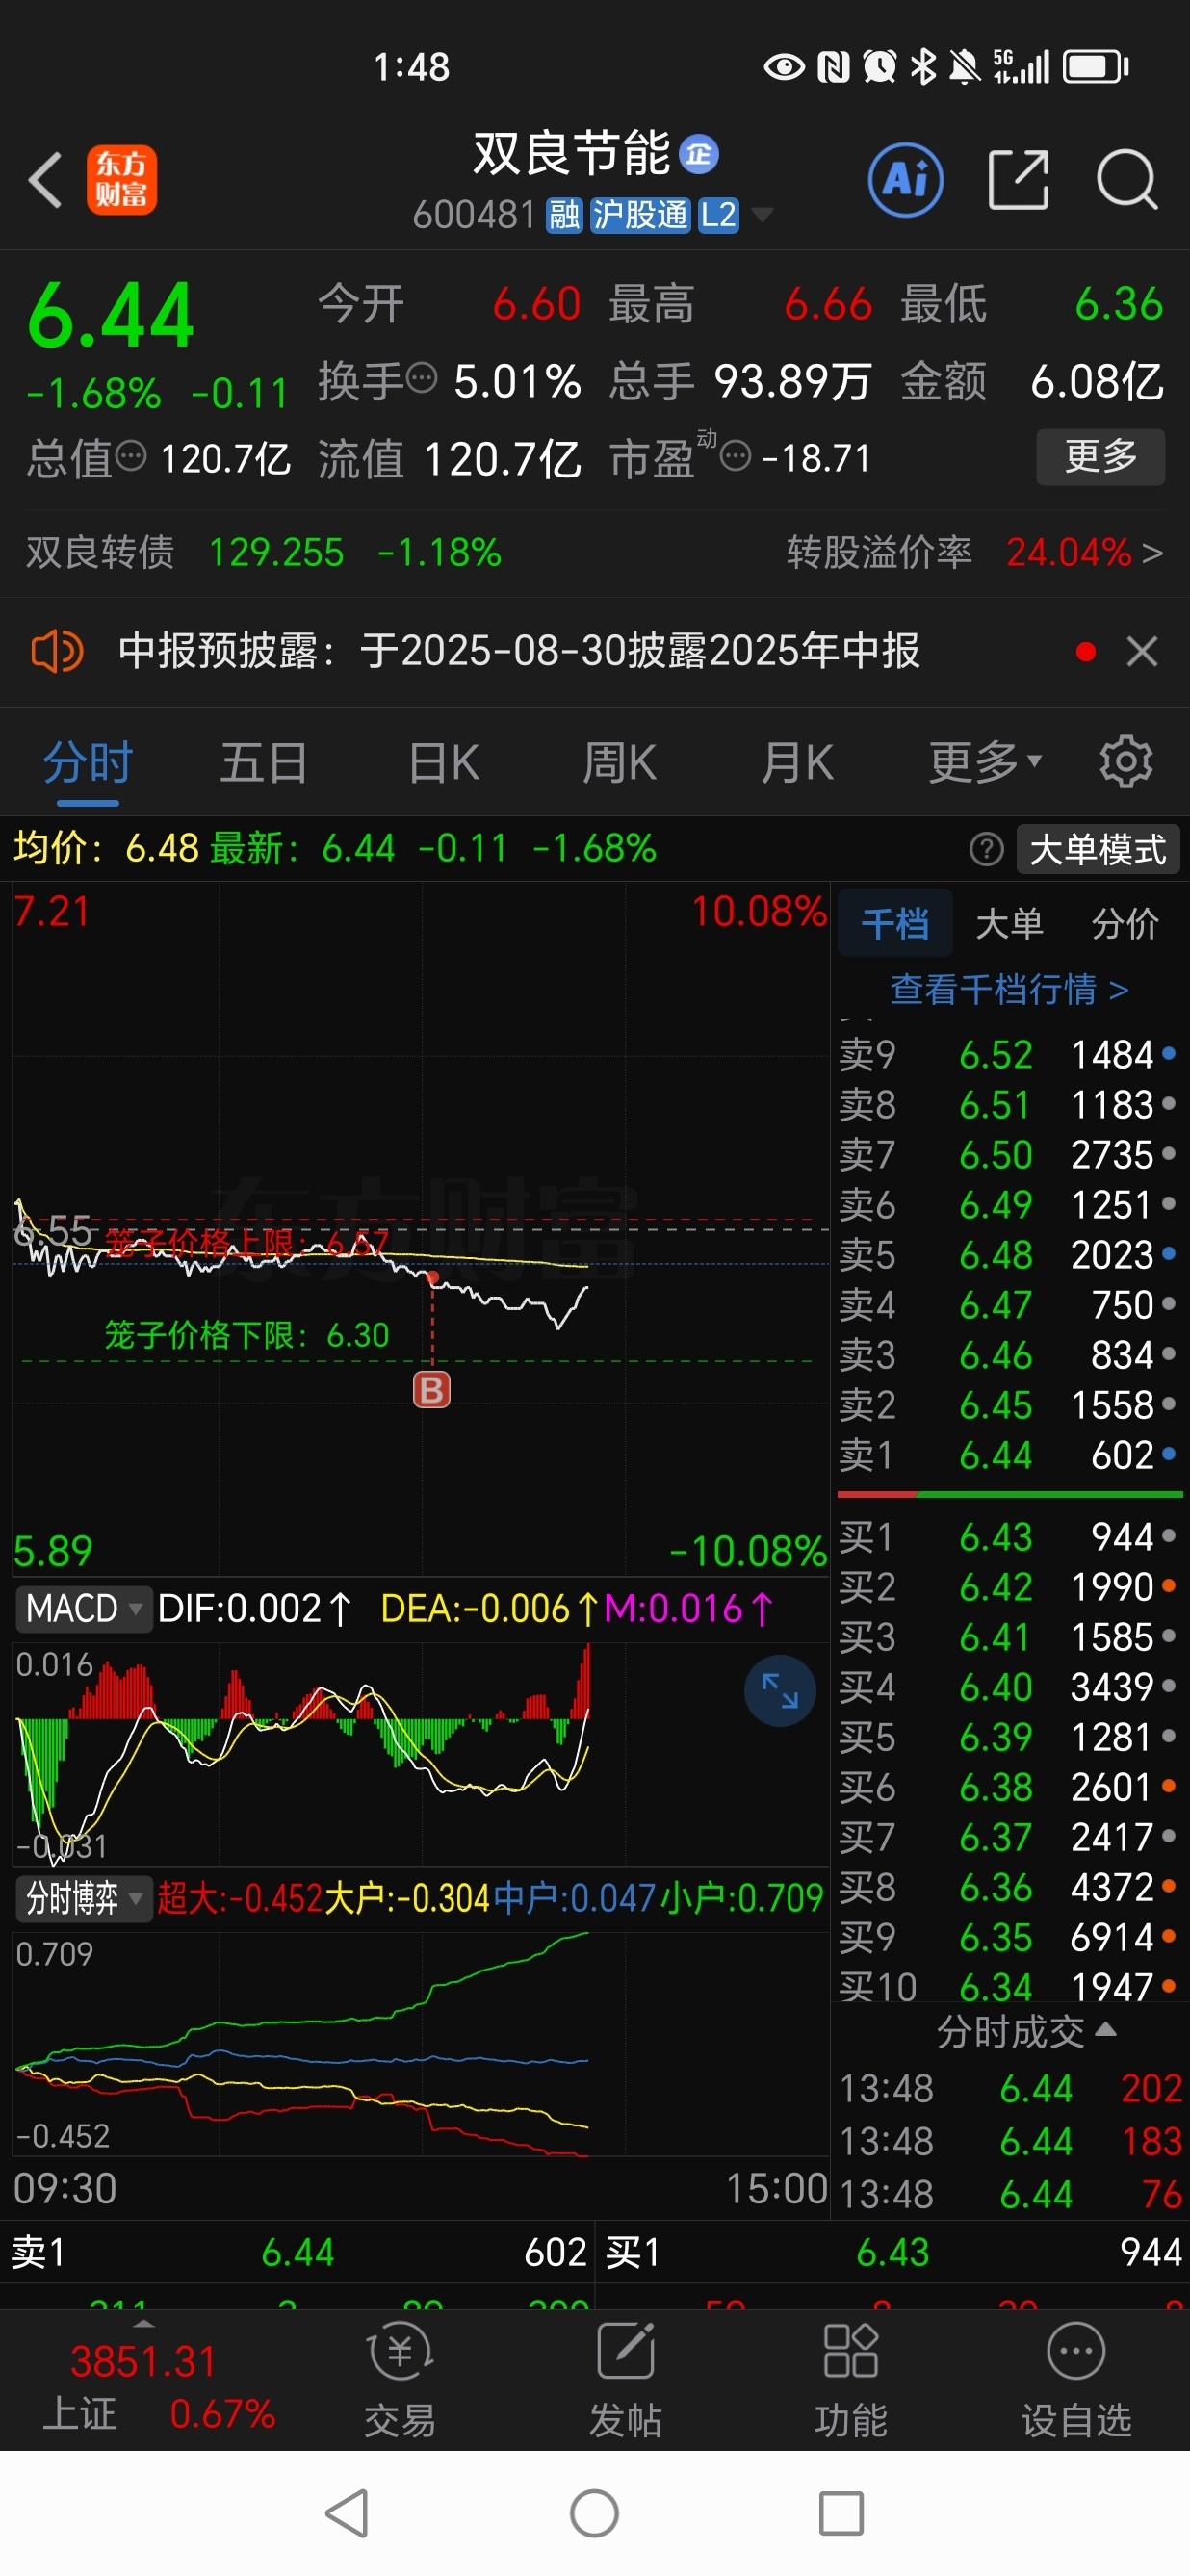Screen dimensions: 1190x2576
Task: Open 查看千档行情 link
Action: (1009, 989)
